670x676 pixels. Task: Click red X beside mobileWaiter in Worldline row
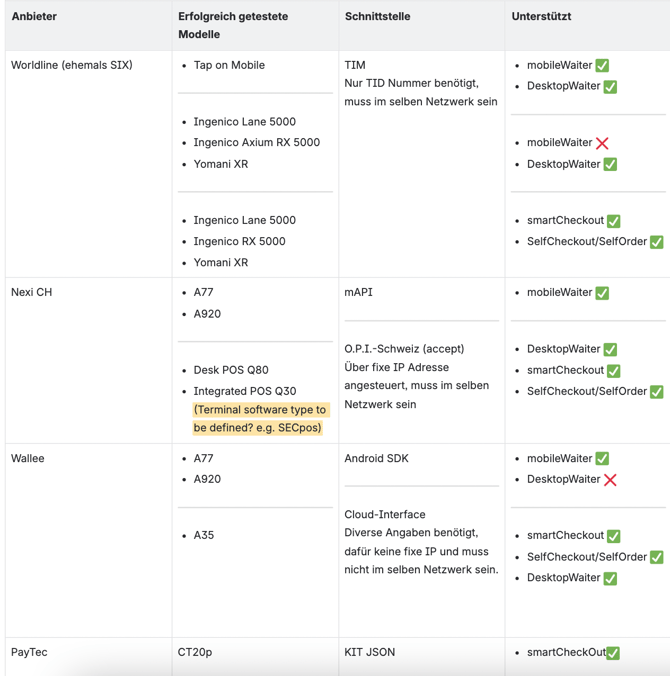point(602,143)
